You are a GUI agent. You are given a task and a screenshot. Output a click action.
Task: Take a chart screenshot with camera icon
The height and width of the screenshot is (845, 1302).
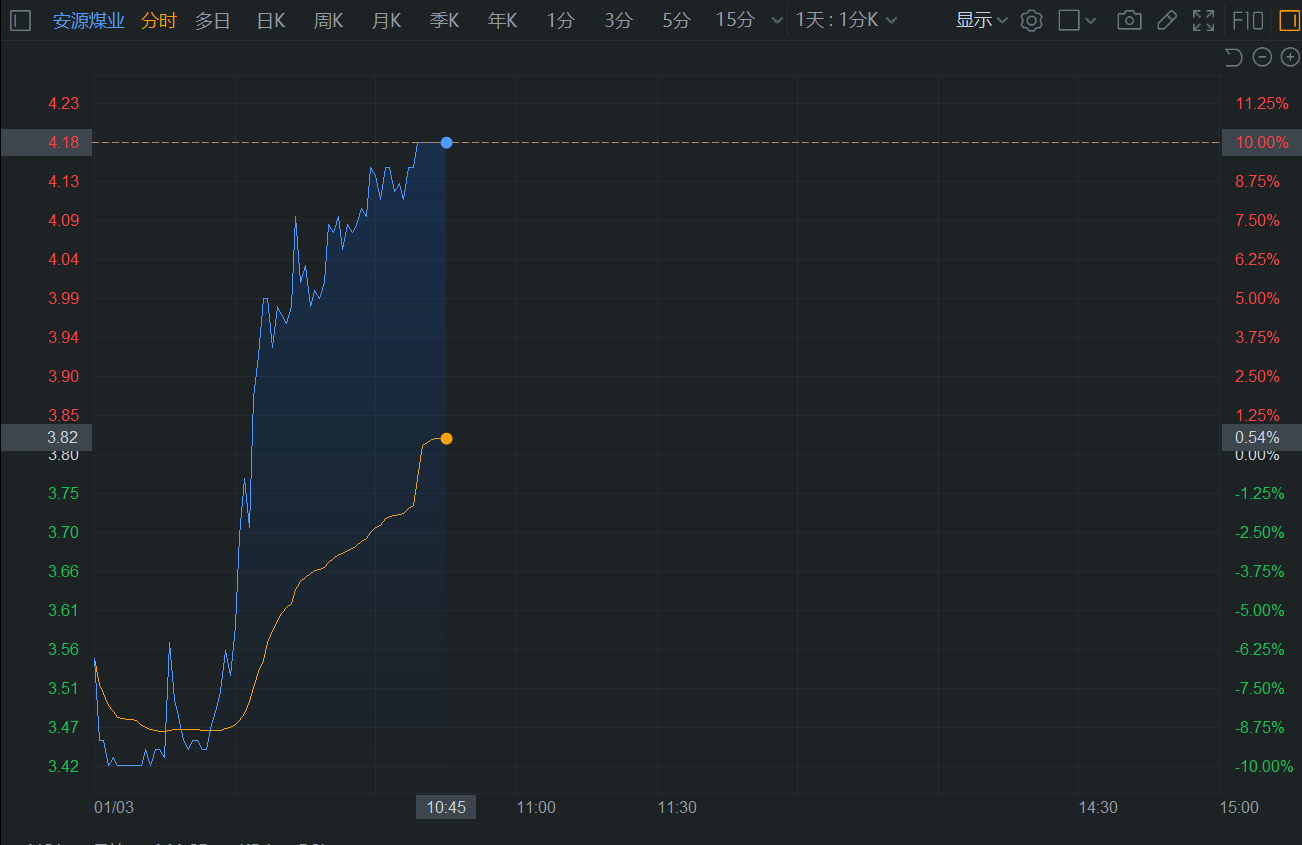(1129, 20)
